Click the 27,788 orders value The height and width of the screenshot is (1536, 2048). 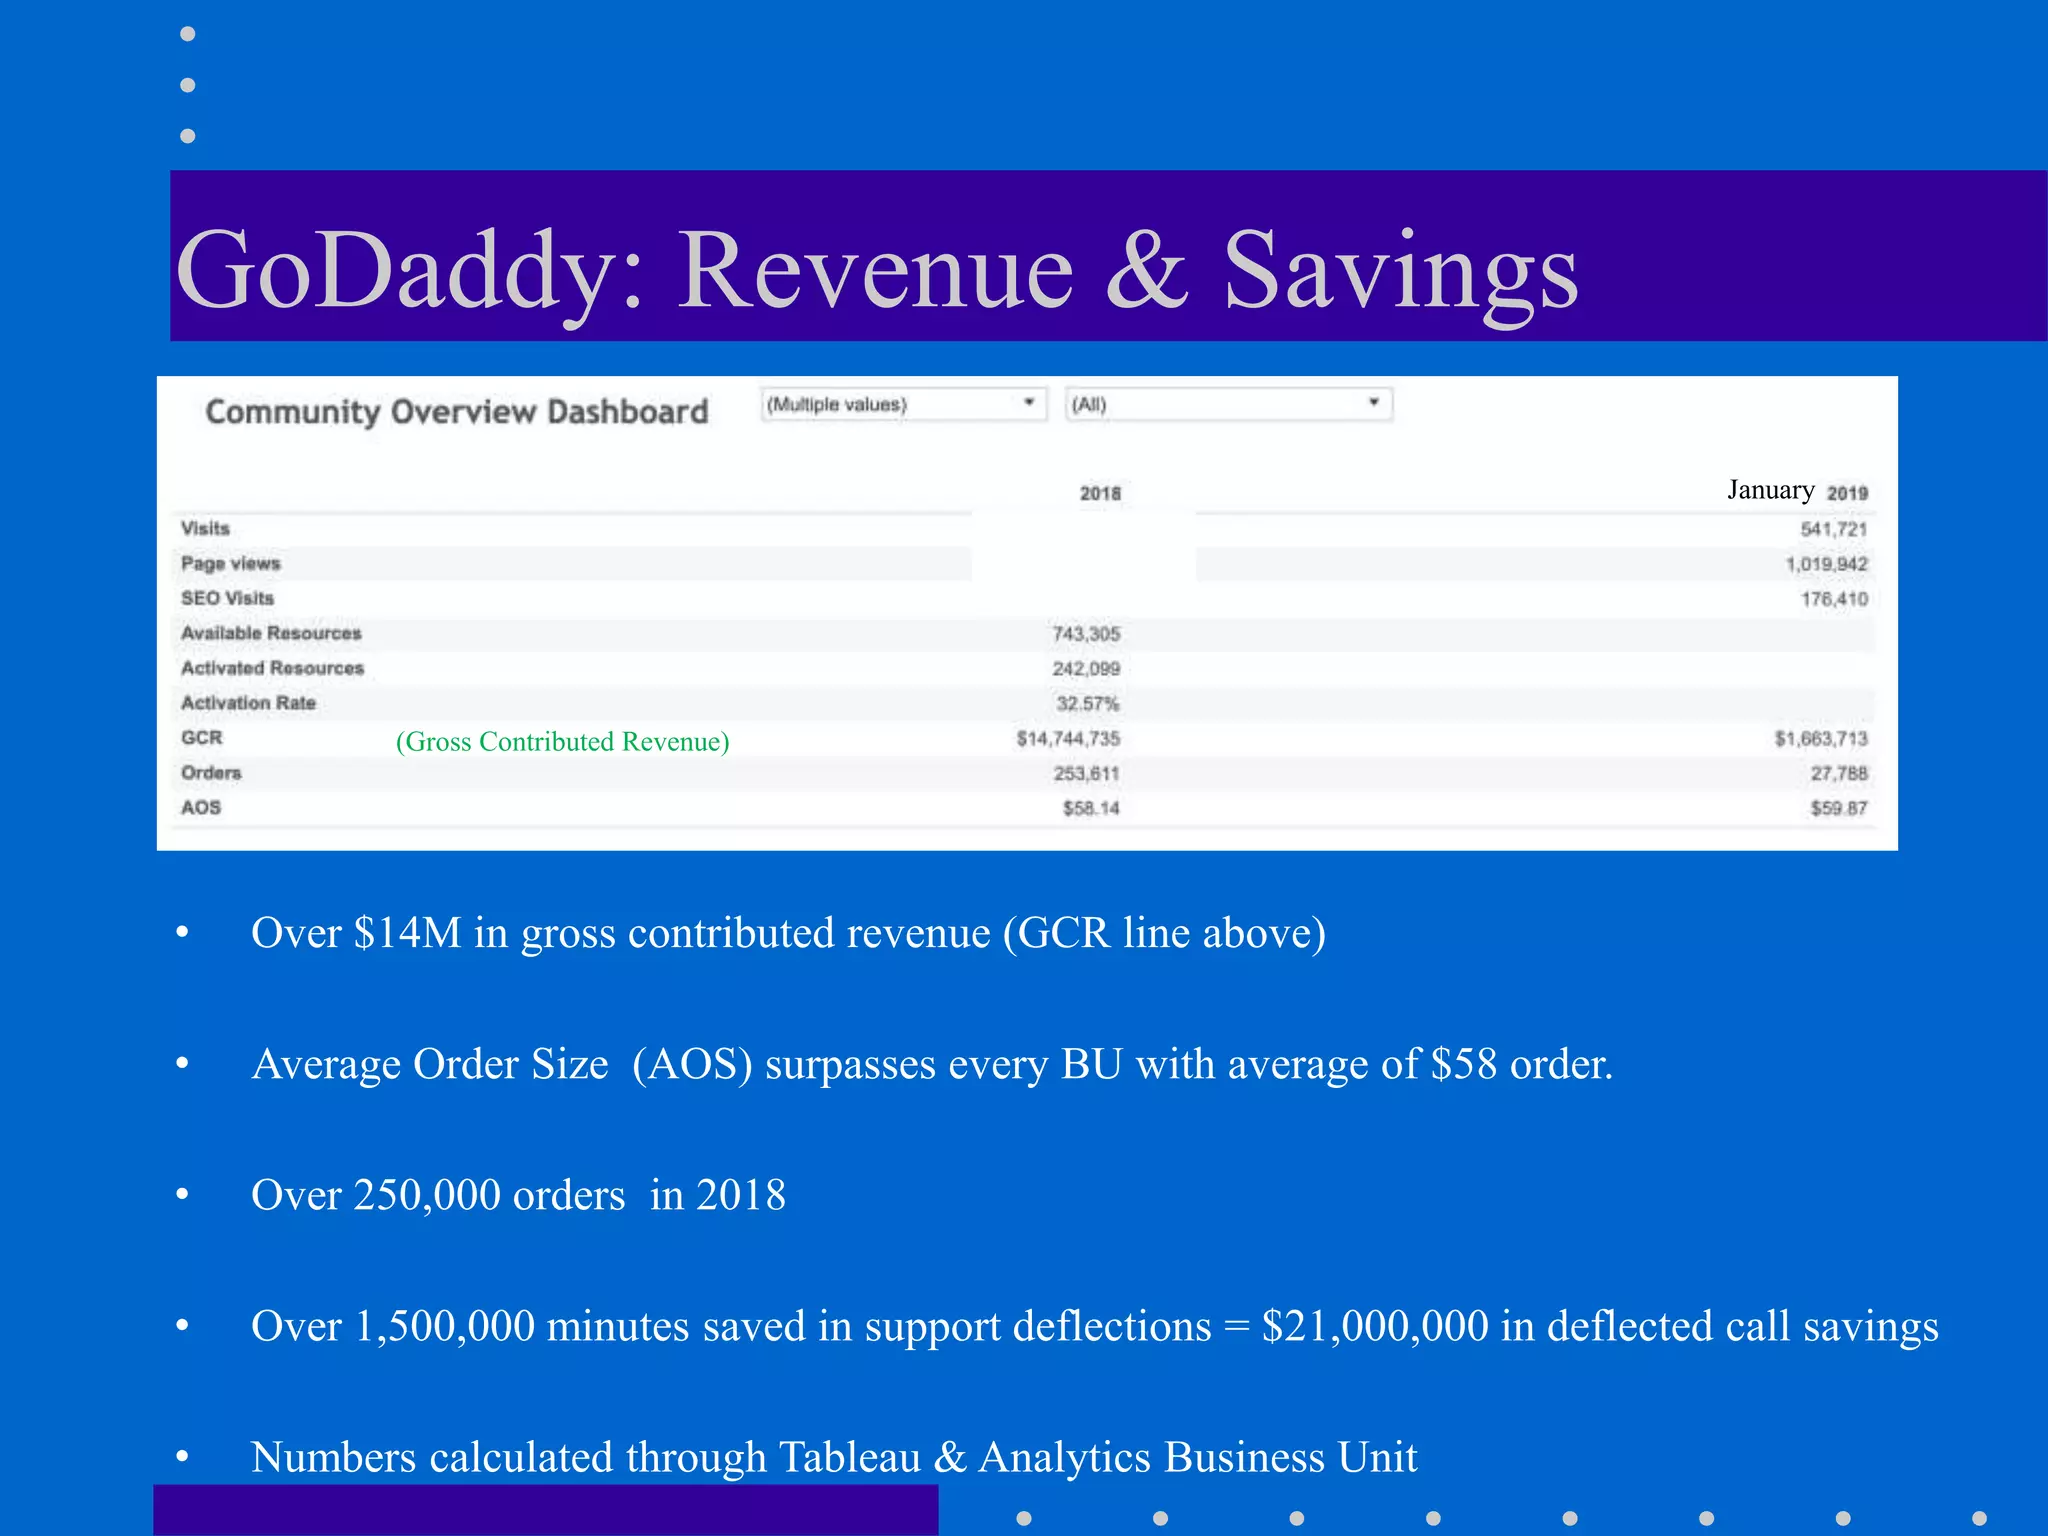click(1839, 774)
